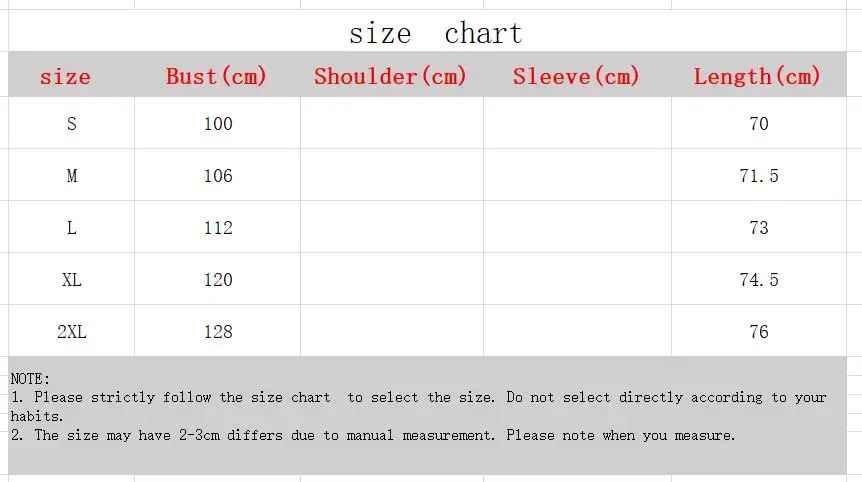This screenshot has width=862, height=482.
Task: Select the length value 76 cell
Action: [758, 332]
